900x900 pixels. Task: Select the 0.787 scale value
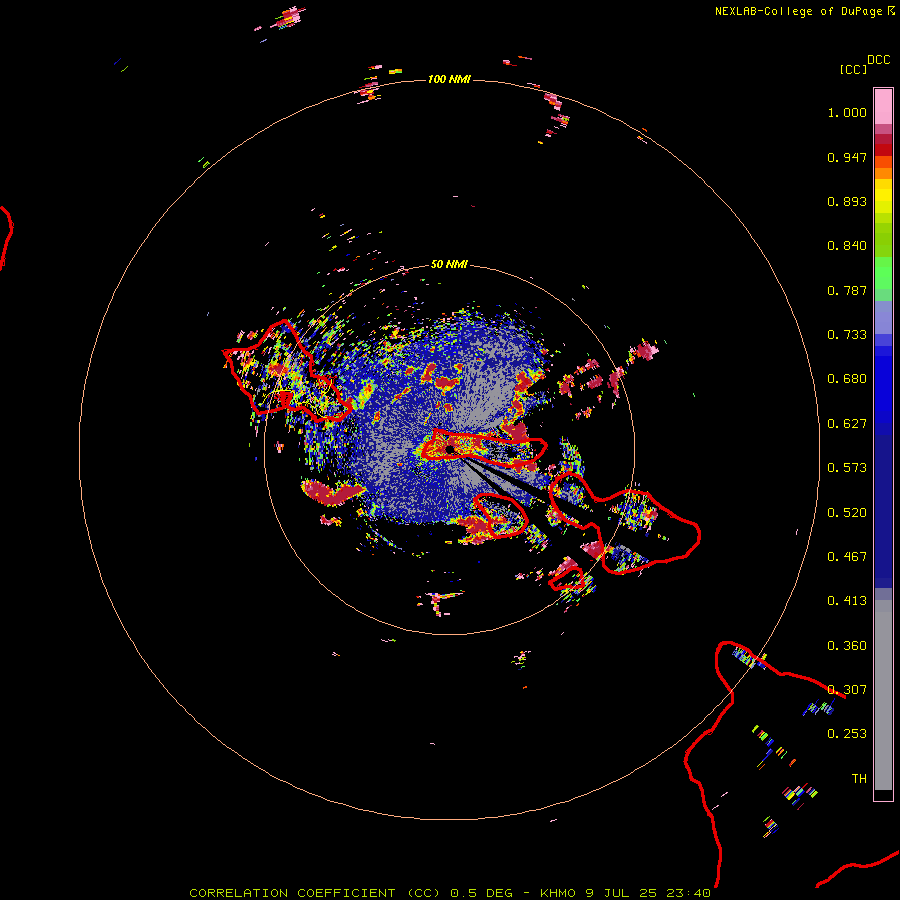(x=847, y=290)
